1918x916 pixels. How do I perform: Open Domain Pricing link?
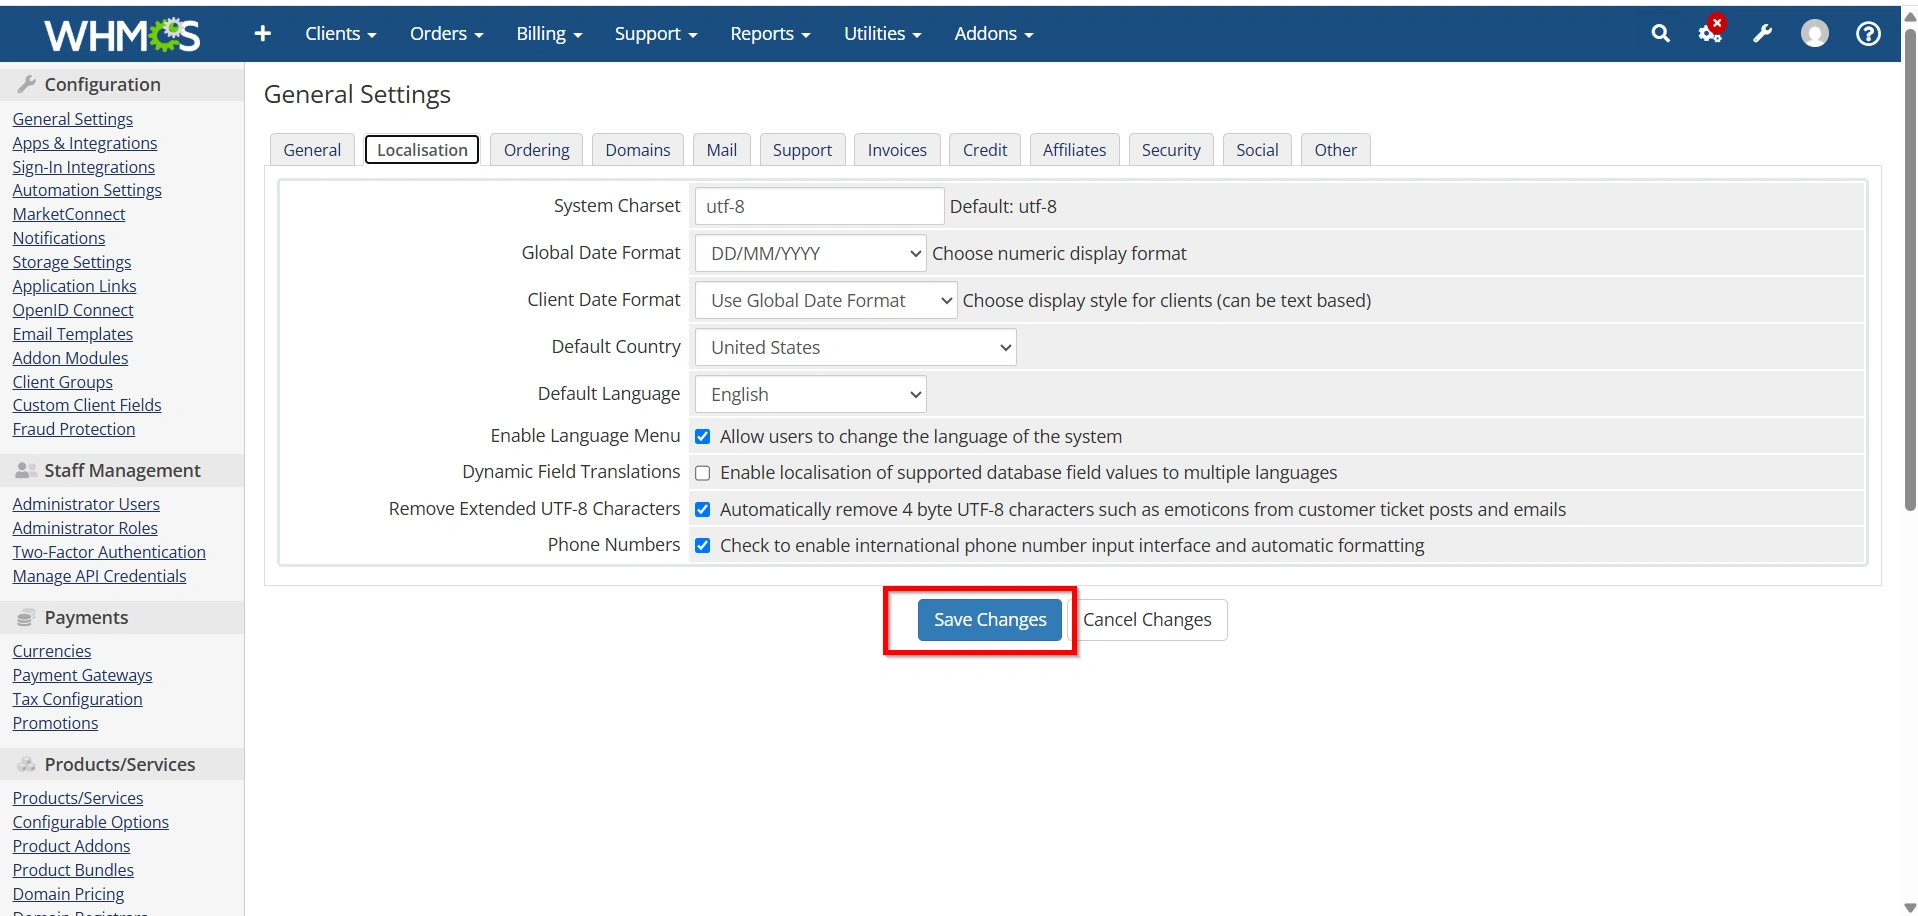tap(69, 894)
